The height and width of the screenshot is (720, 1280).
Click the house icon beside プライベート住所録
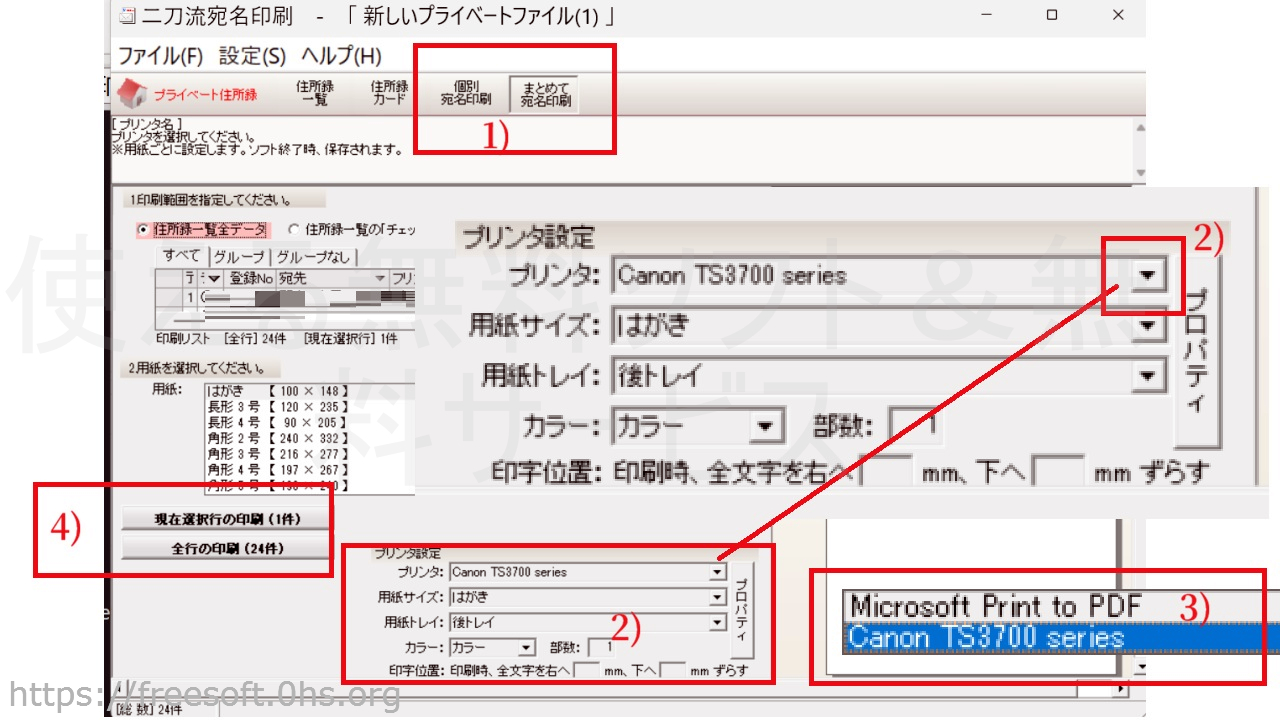tap(132, 94)
